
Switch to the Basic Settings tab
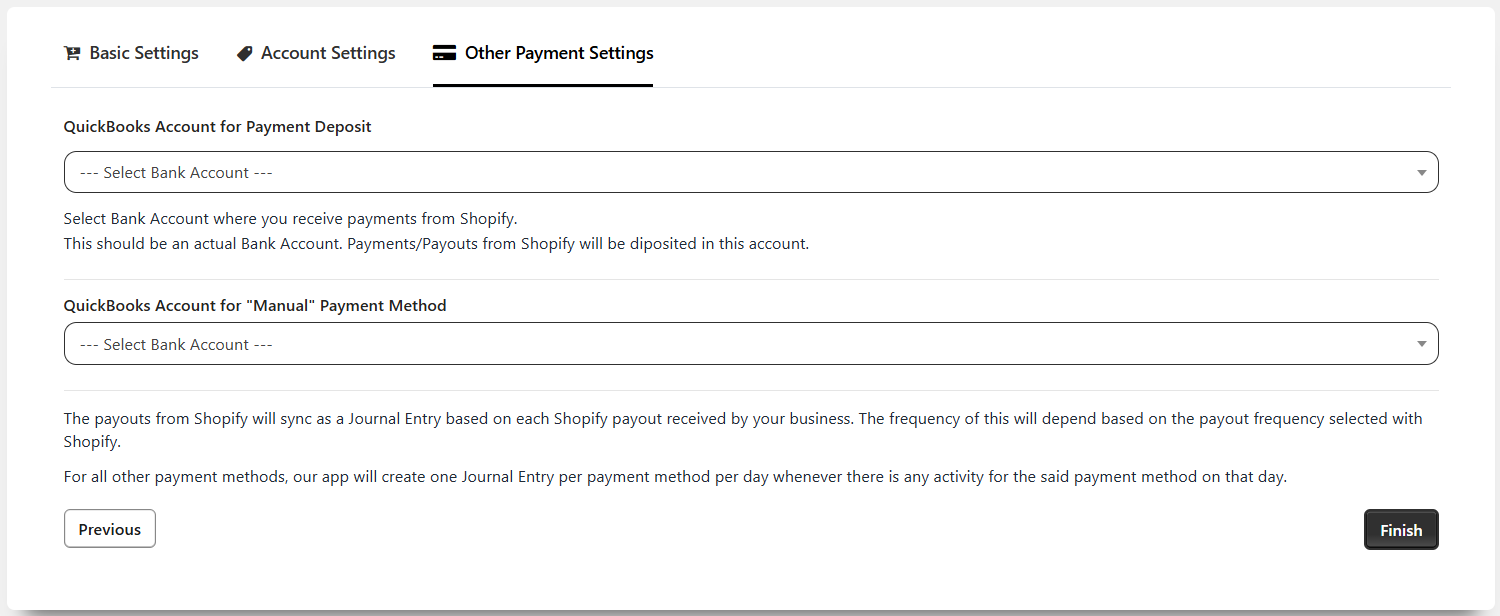pyautogui.click(x=144, y=54)
